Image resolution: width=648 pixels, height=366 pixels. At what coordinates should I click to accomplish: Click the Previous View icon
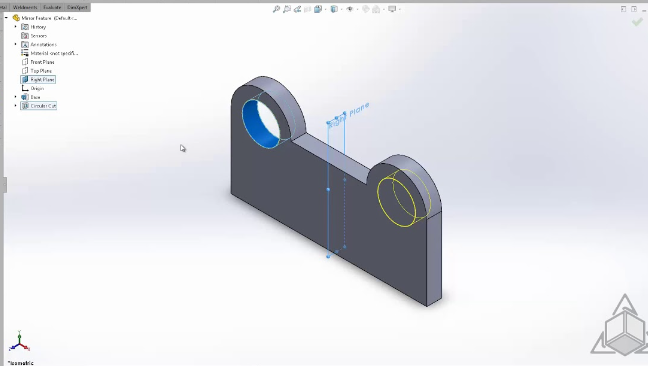297,9
